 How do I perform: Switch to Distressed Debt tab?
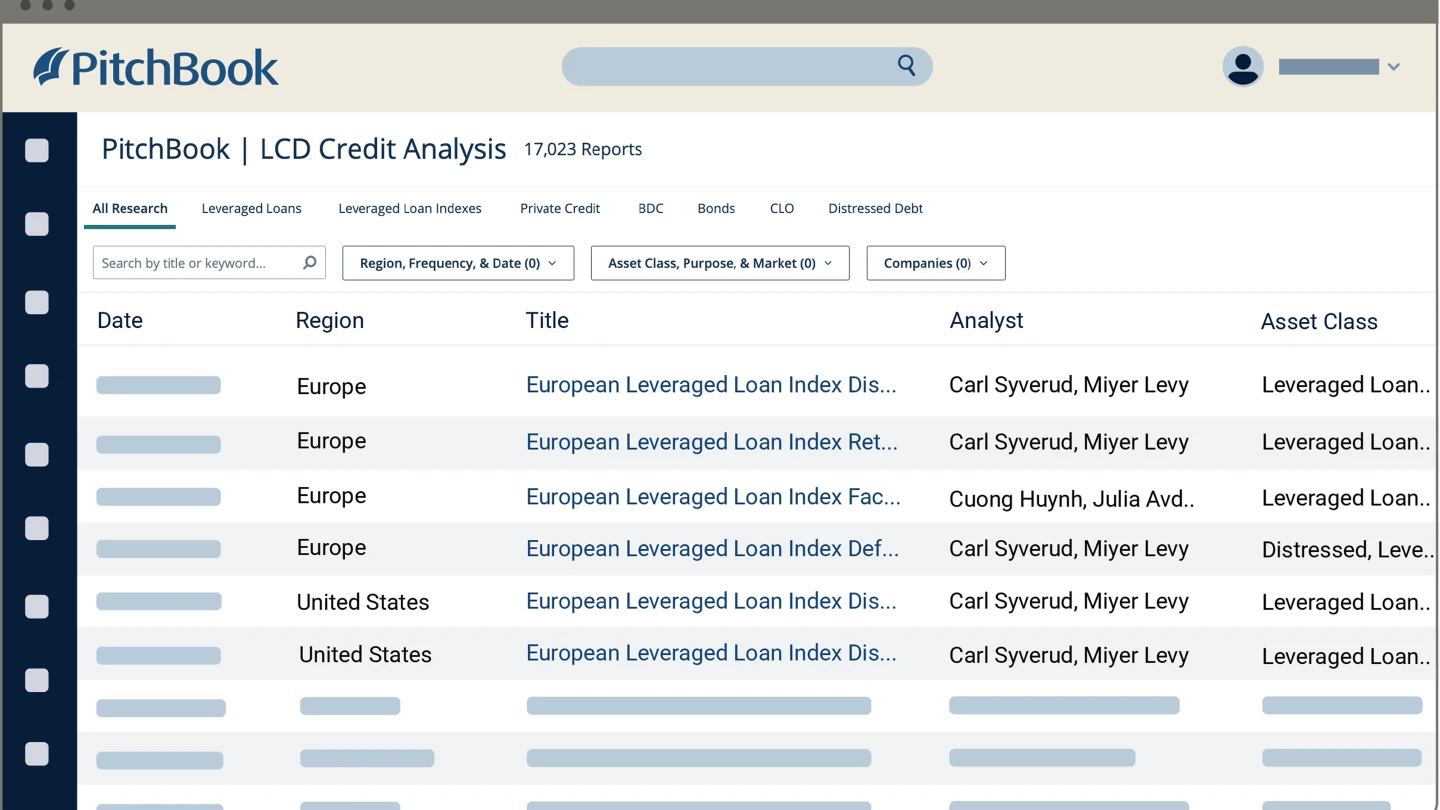pyautogui.click(x=875, y=208)
